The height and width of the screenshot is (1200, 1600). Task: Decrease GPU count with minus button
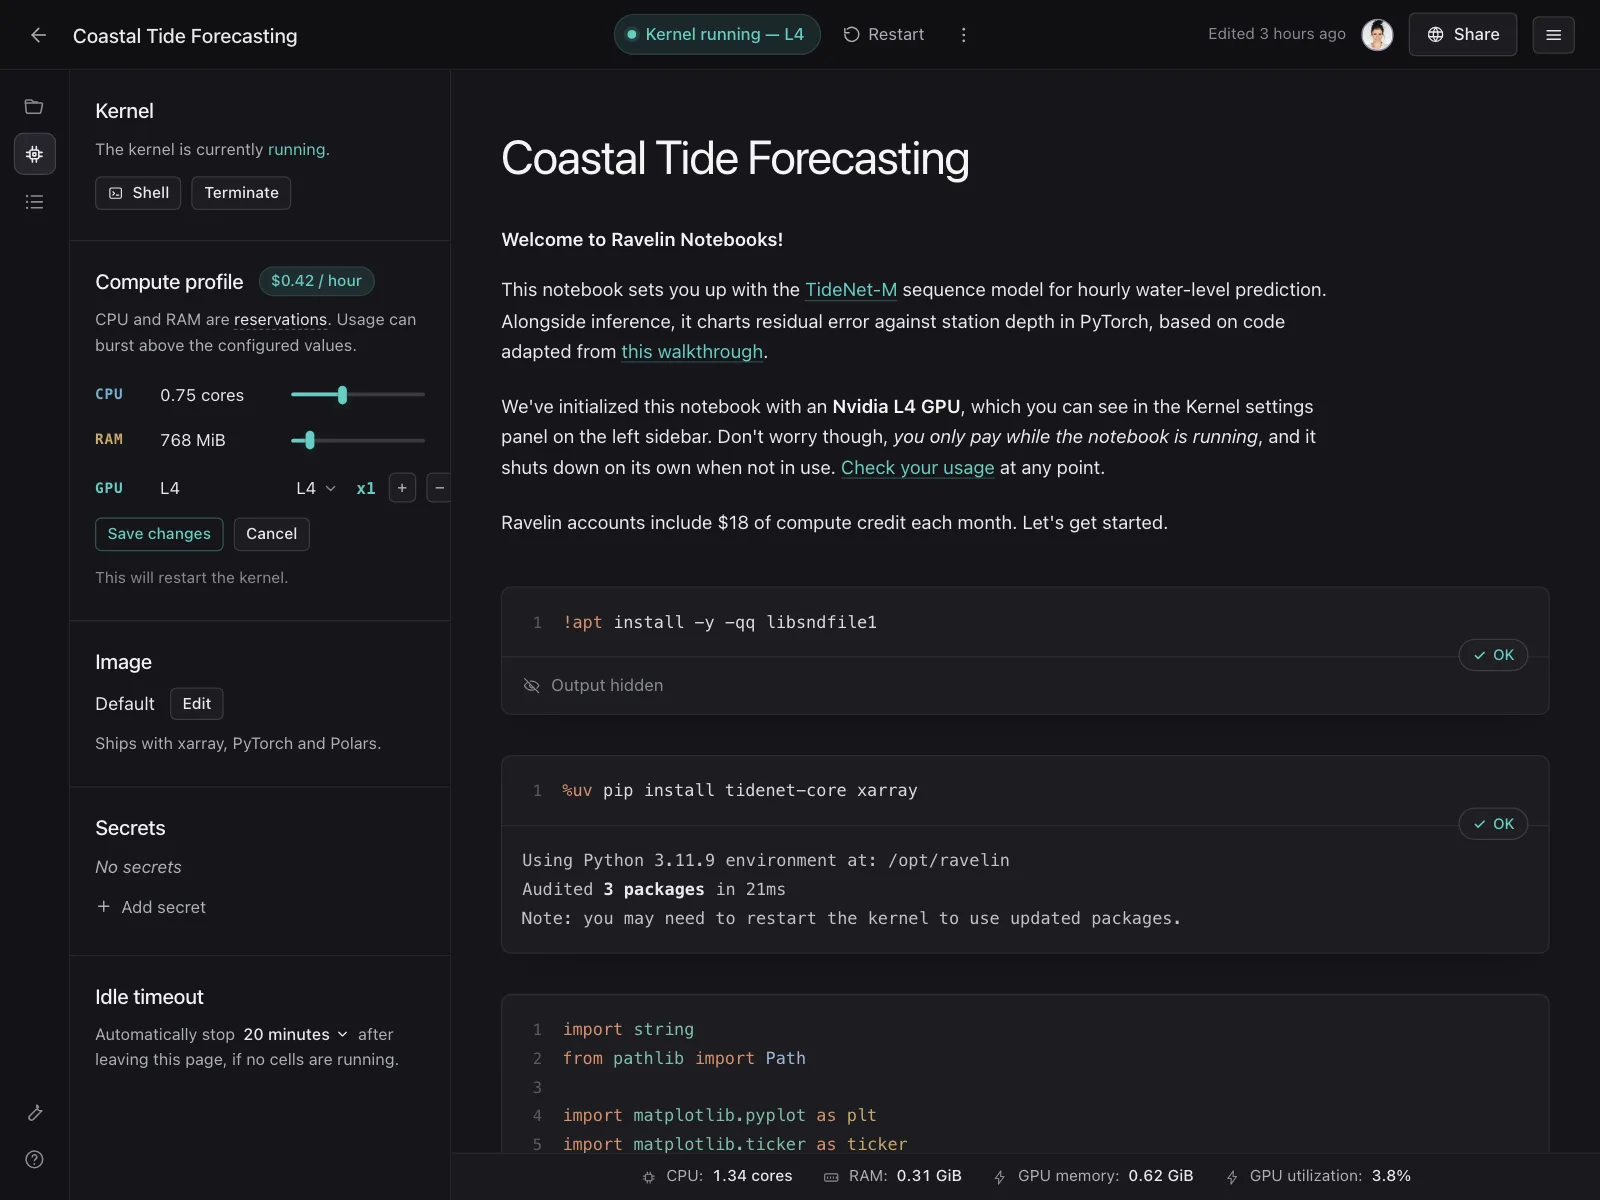[439, 488]
